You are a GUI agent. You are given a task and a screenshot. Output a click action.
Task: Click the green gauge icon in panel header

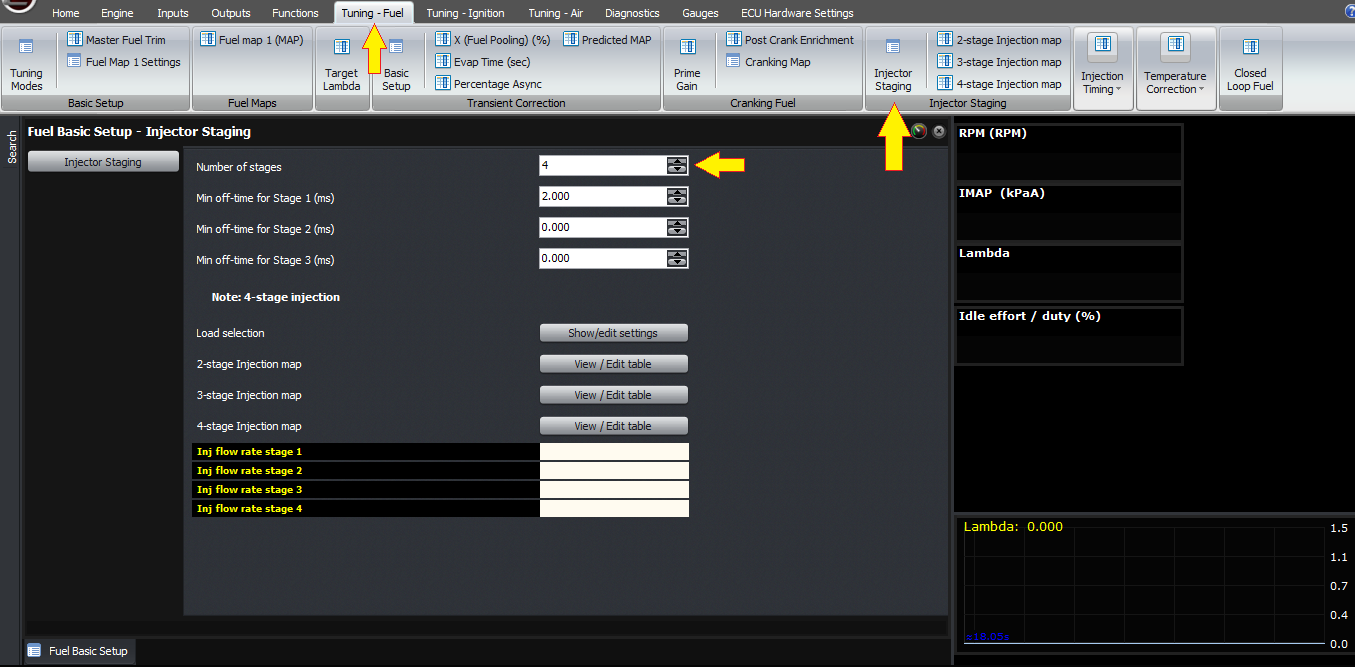pos(919,131)
